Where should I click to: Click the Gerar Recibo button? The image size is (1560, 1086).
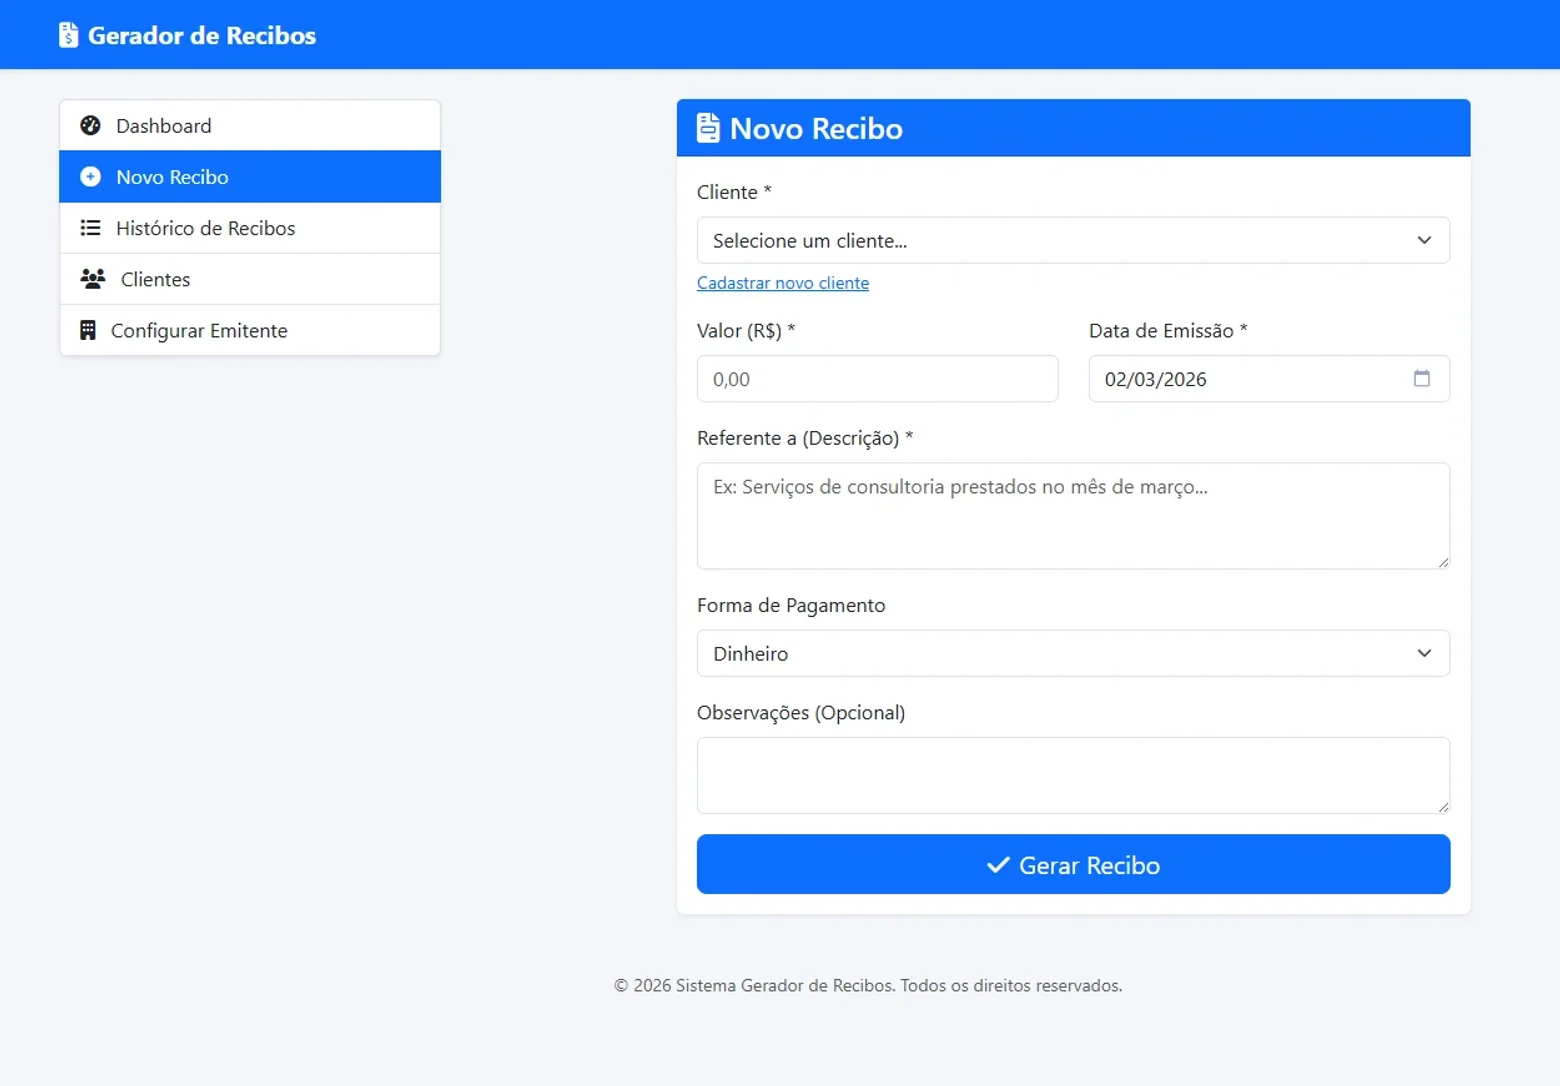[1073, 864]
